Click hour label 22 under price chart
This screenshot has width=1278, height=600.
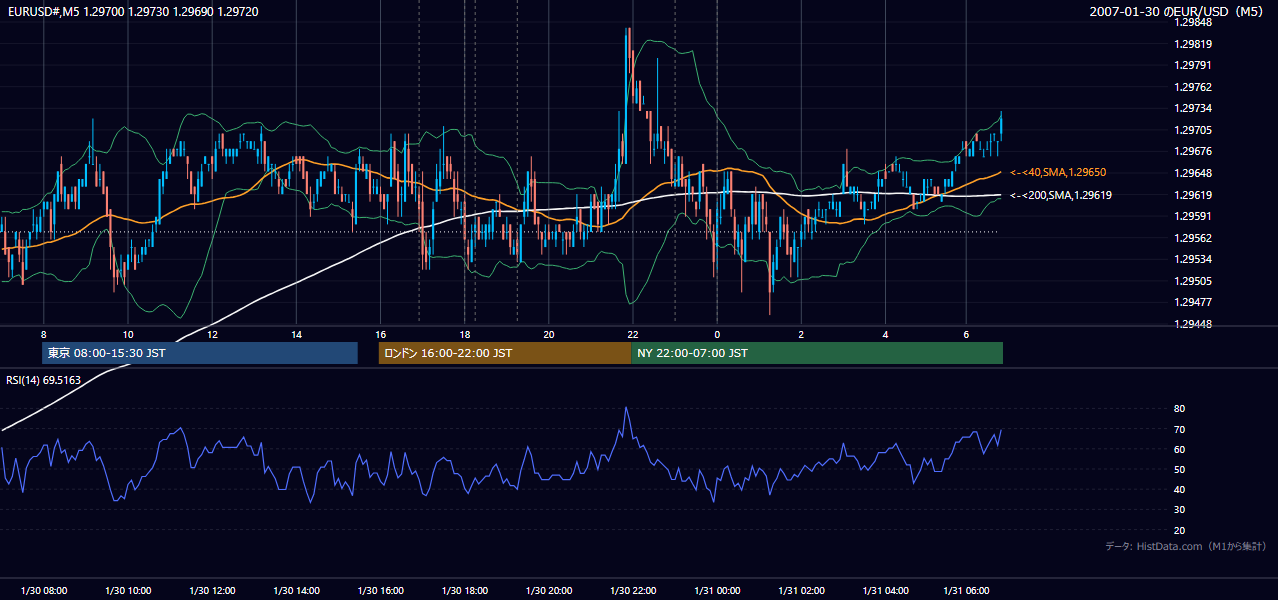(632, 334)
